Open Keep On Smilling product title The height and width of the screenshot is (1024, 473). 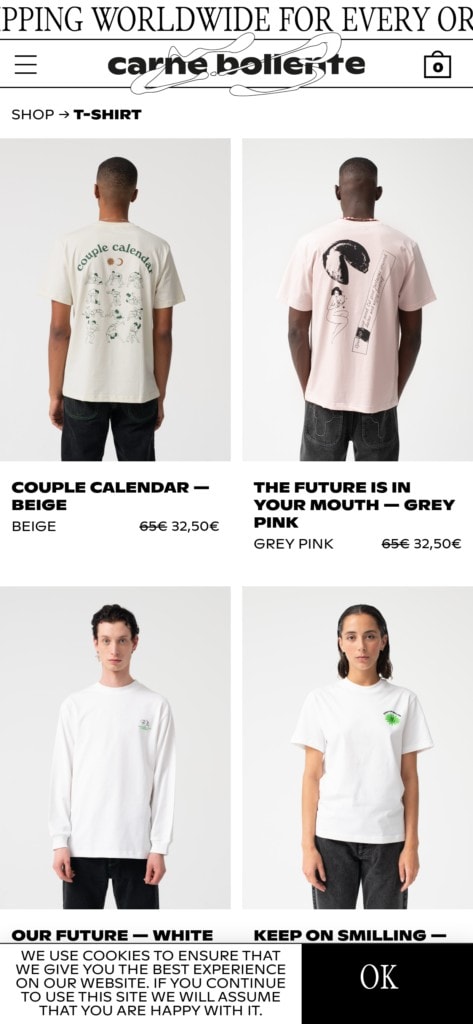[350, 935]
